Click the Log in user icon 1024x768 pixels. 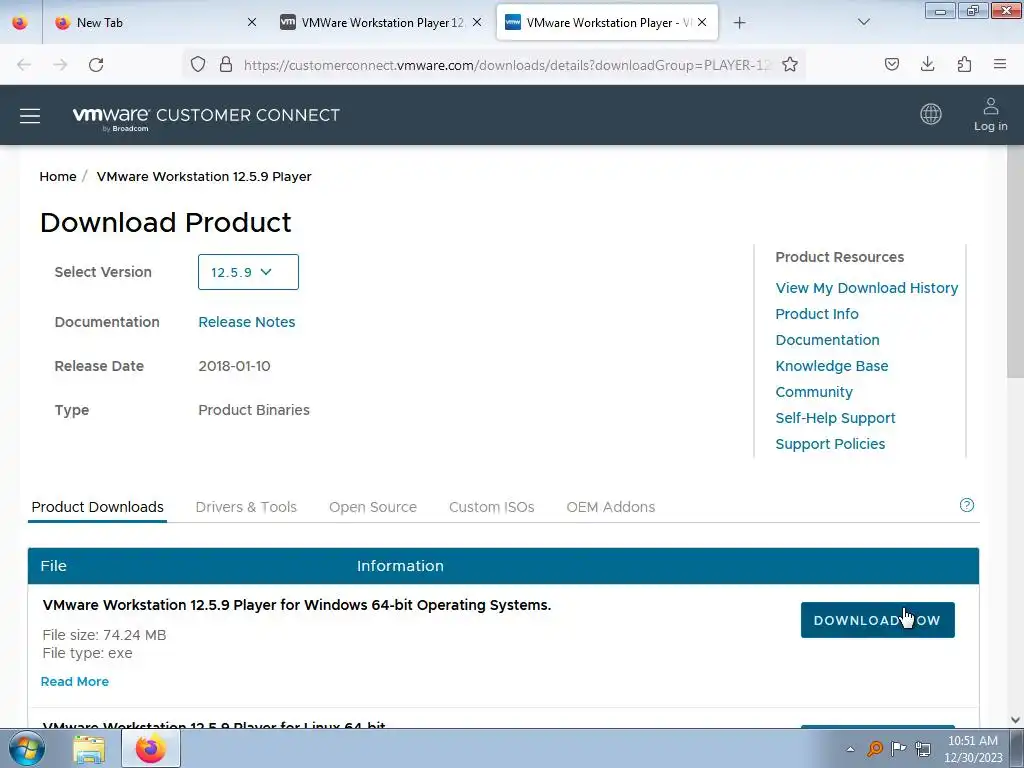(990, 114)
